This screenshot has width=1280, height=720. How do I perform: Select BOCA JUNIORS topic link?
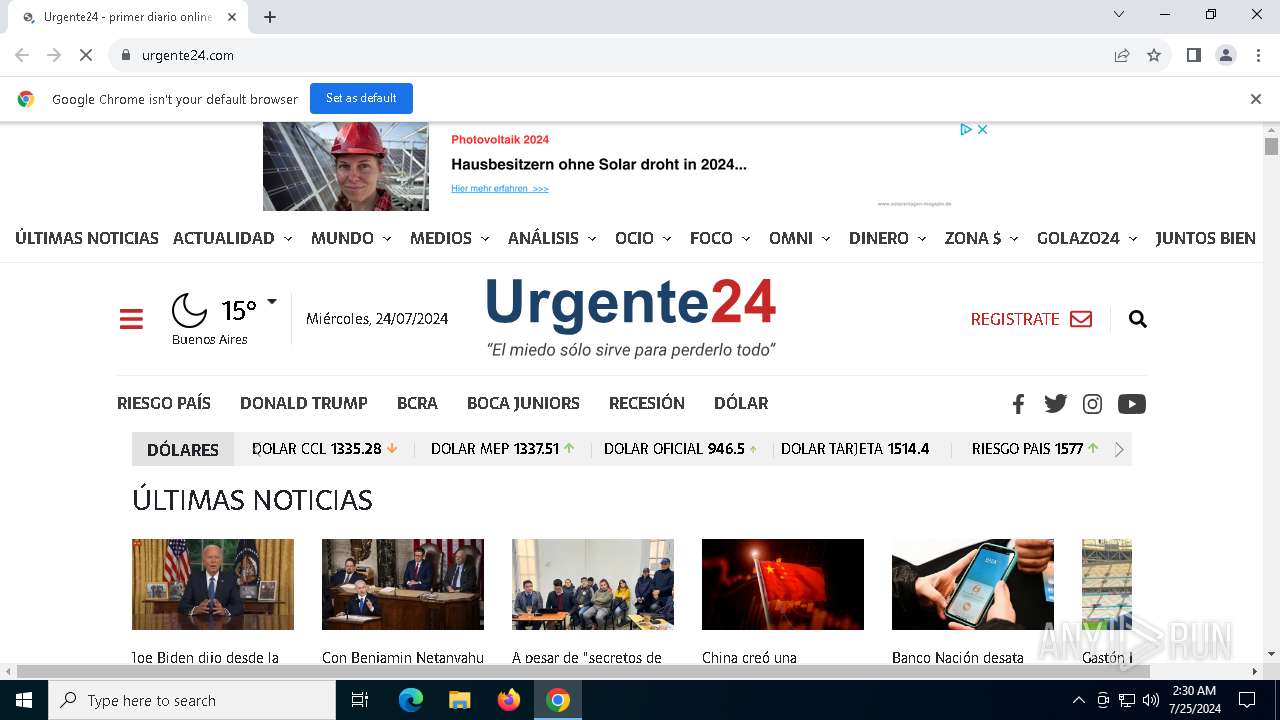pos(523,403)
